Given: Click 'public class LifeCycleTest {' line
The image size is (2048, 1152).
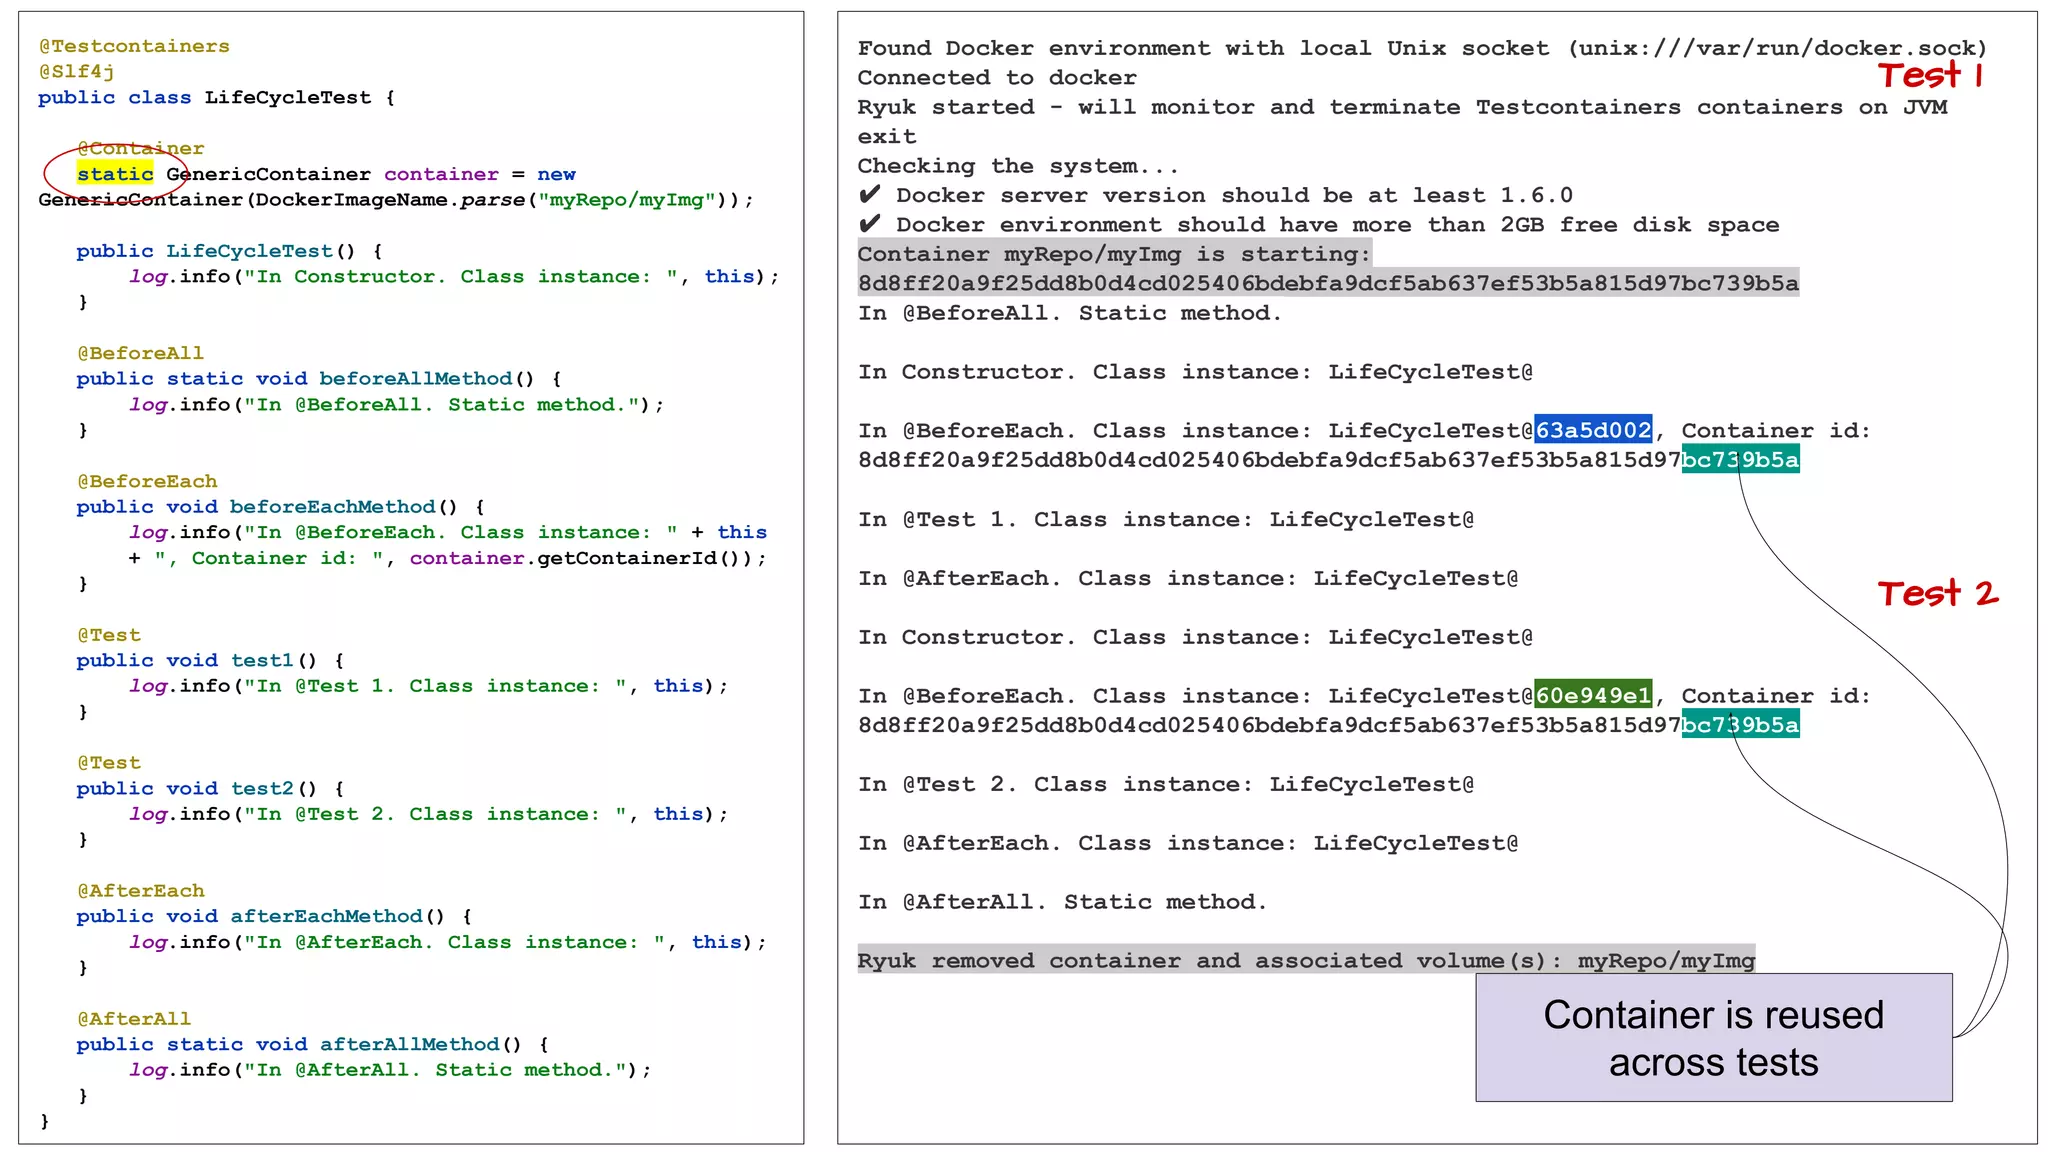Looking at the screenshot, I should pos(216,98).
